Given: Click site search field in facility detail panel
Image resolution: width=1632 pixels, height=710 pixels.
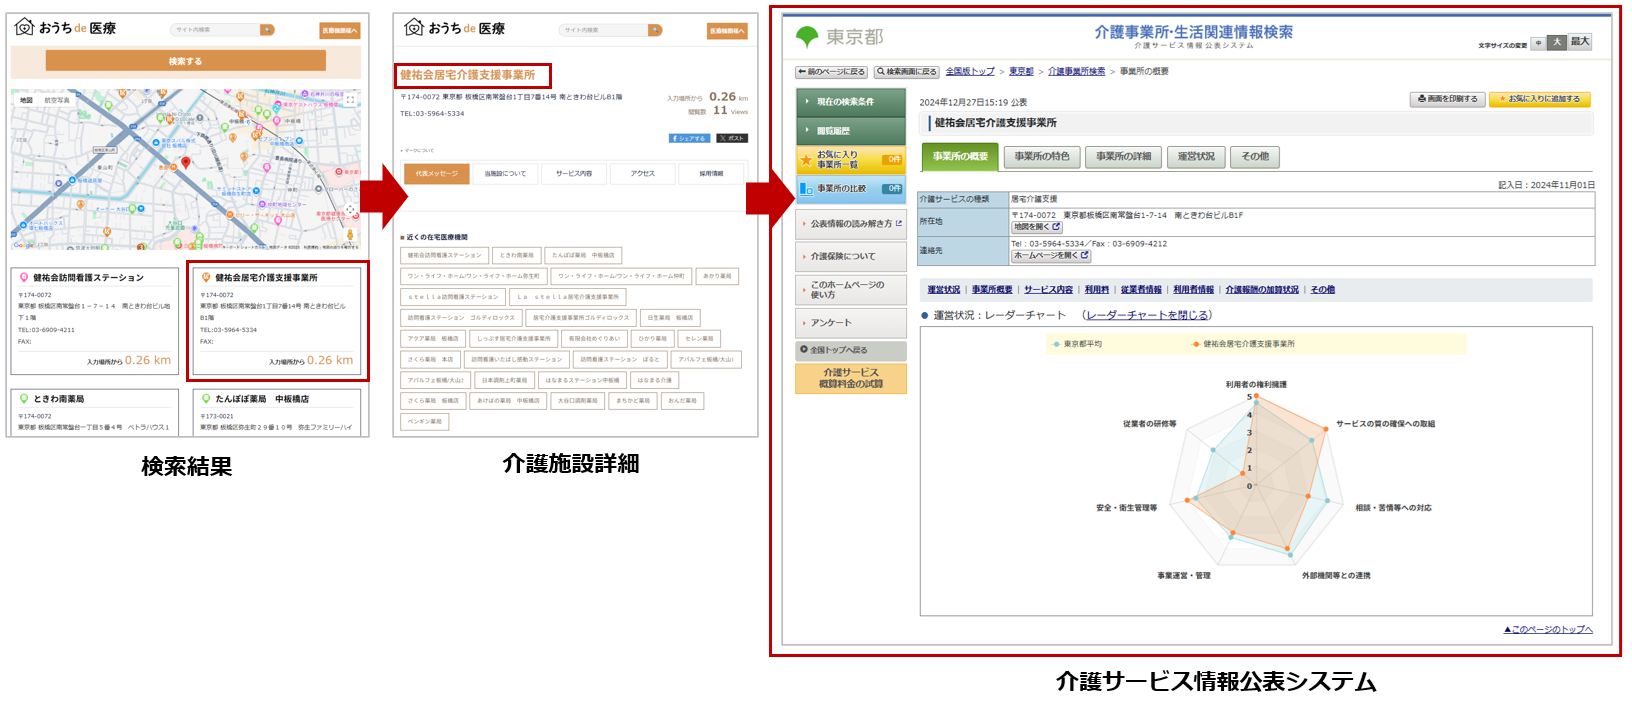Looking at the screenshot, I should [603, 30].
